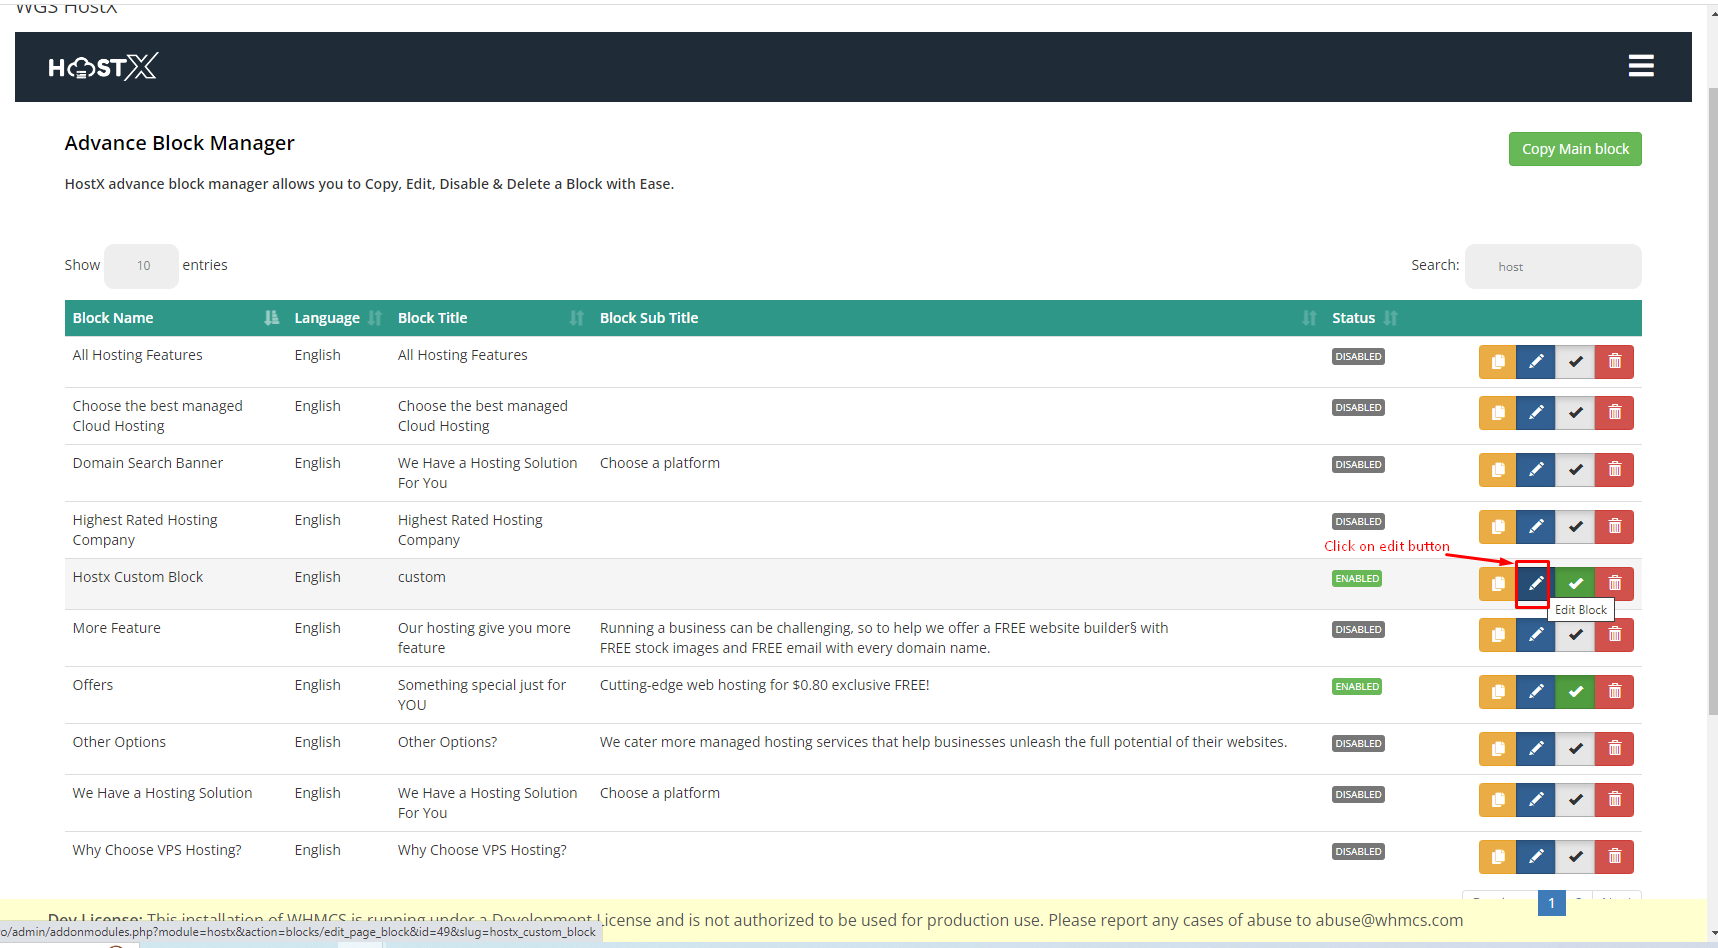1718x948 pixels.
Task: Click the Copy Main block button
Action: 1575,149
